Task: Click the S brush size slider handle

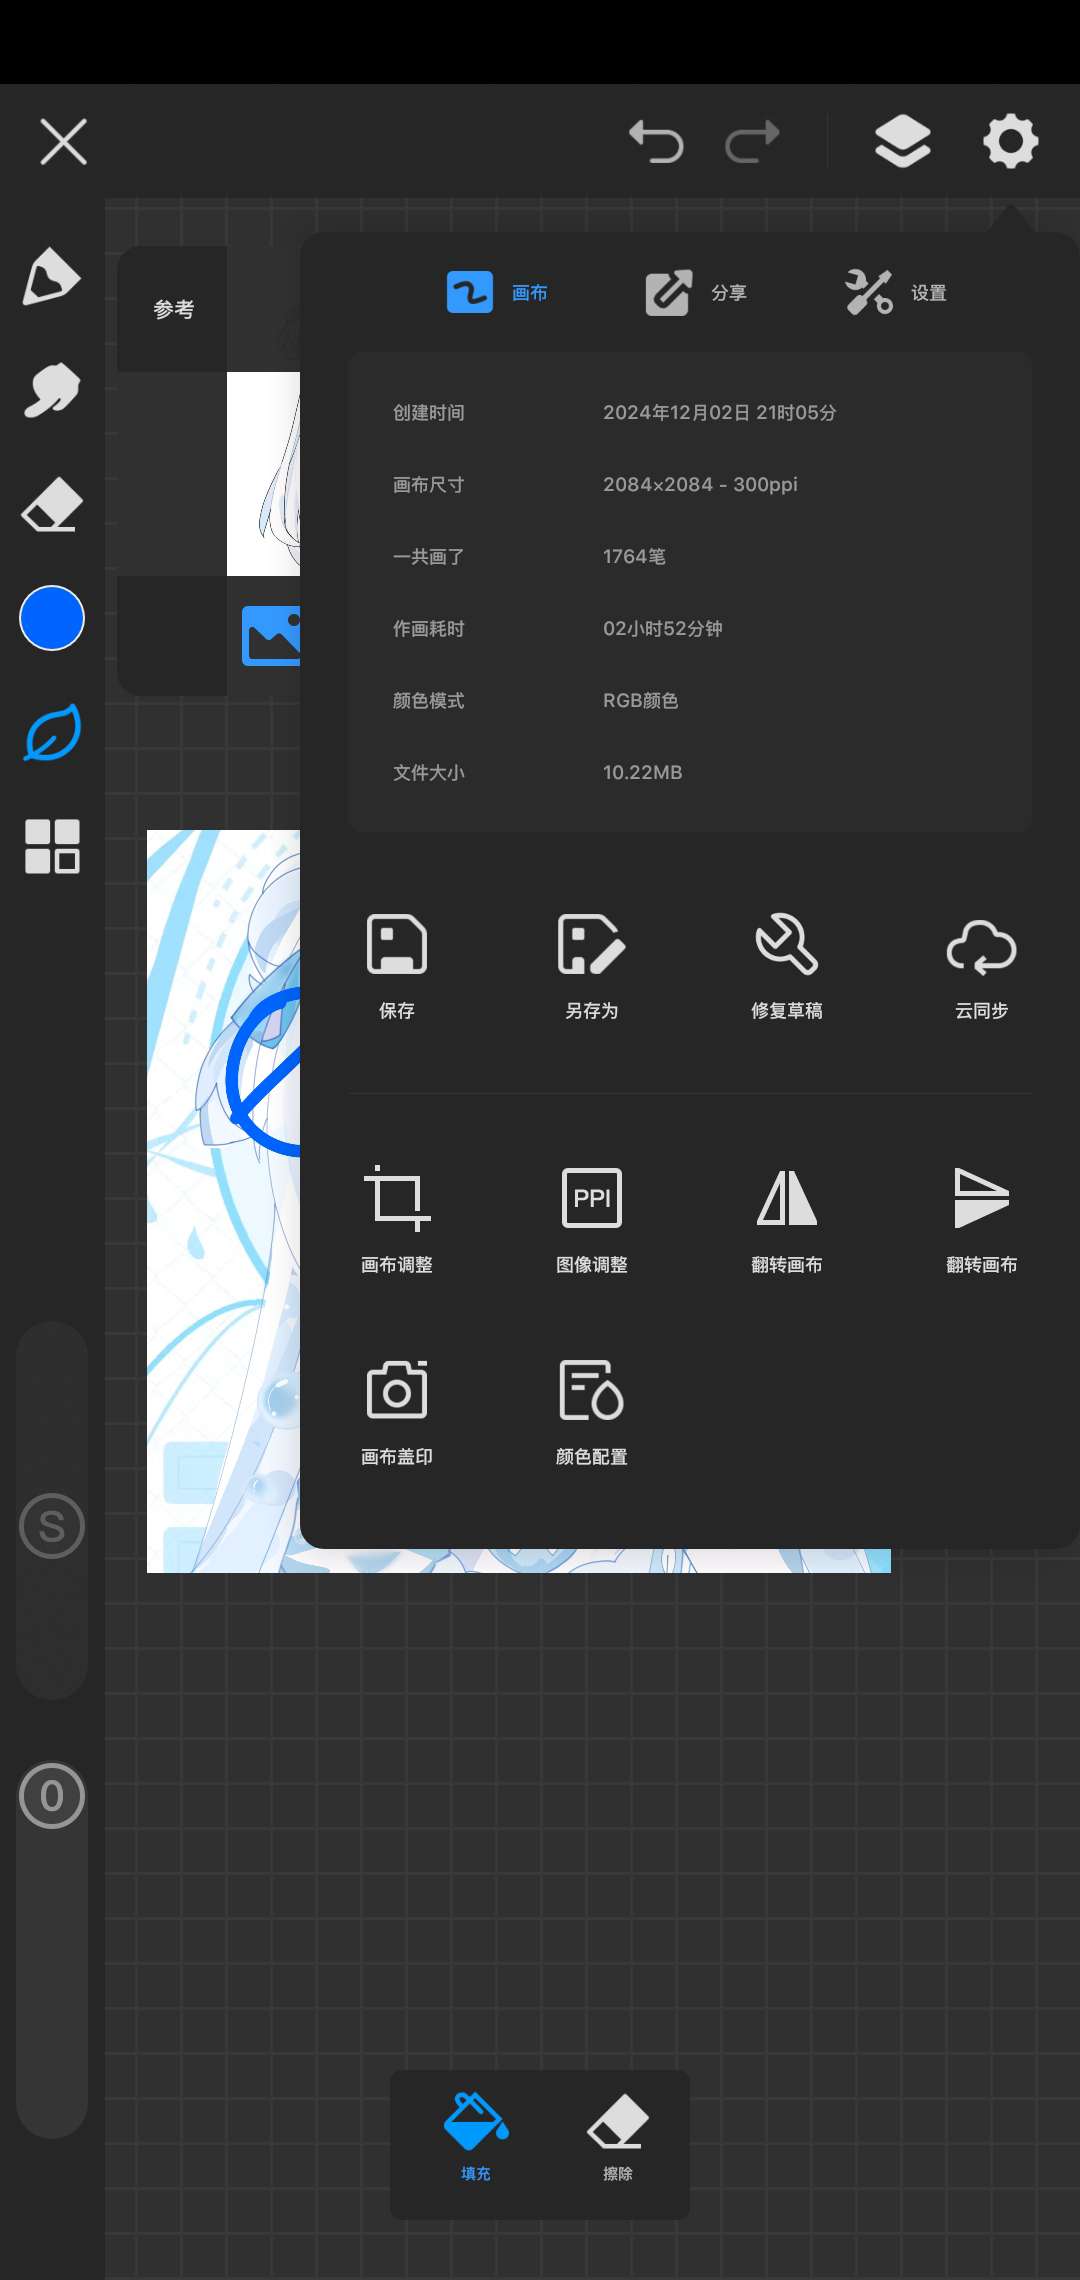Action: pos(52,1526)
